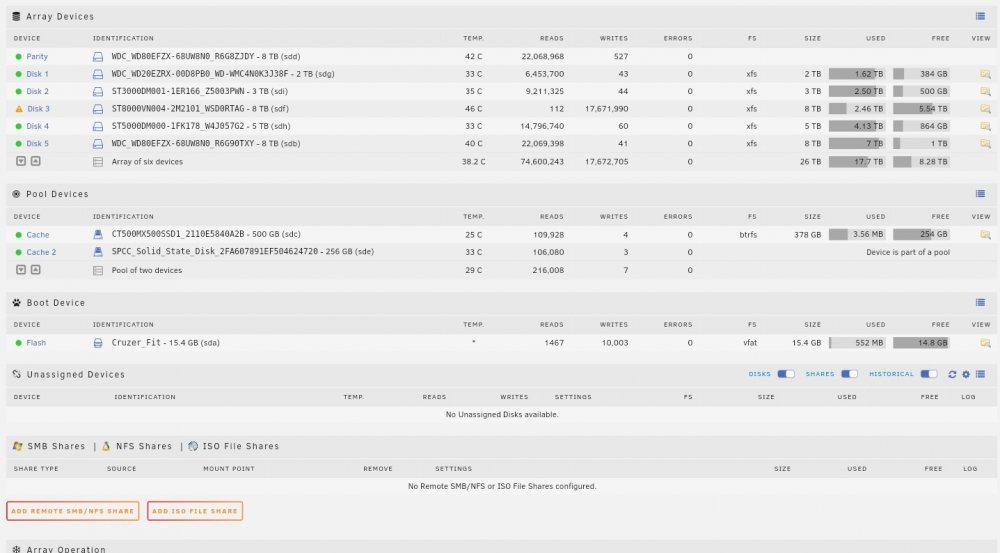This screenshot has width=1000, height=553.
Task: Click the up arrow in the pool summary row
Action: (36, 270)
